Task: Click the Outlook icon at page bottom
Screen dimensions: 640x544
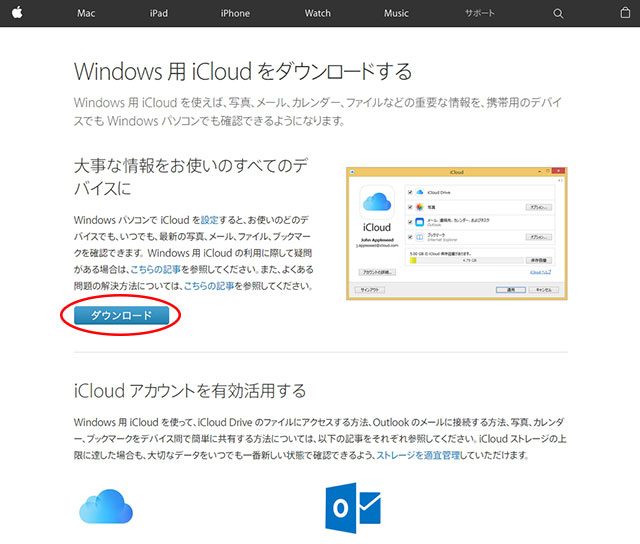Action: (353, 508)
